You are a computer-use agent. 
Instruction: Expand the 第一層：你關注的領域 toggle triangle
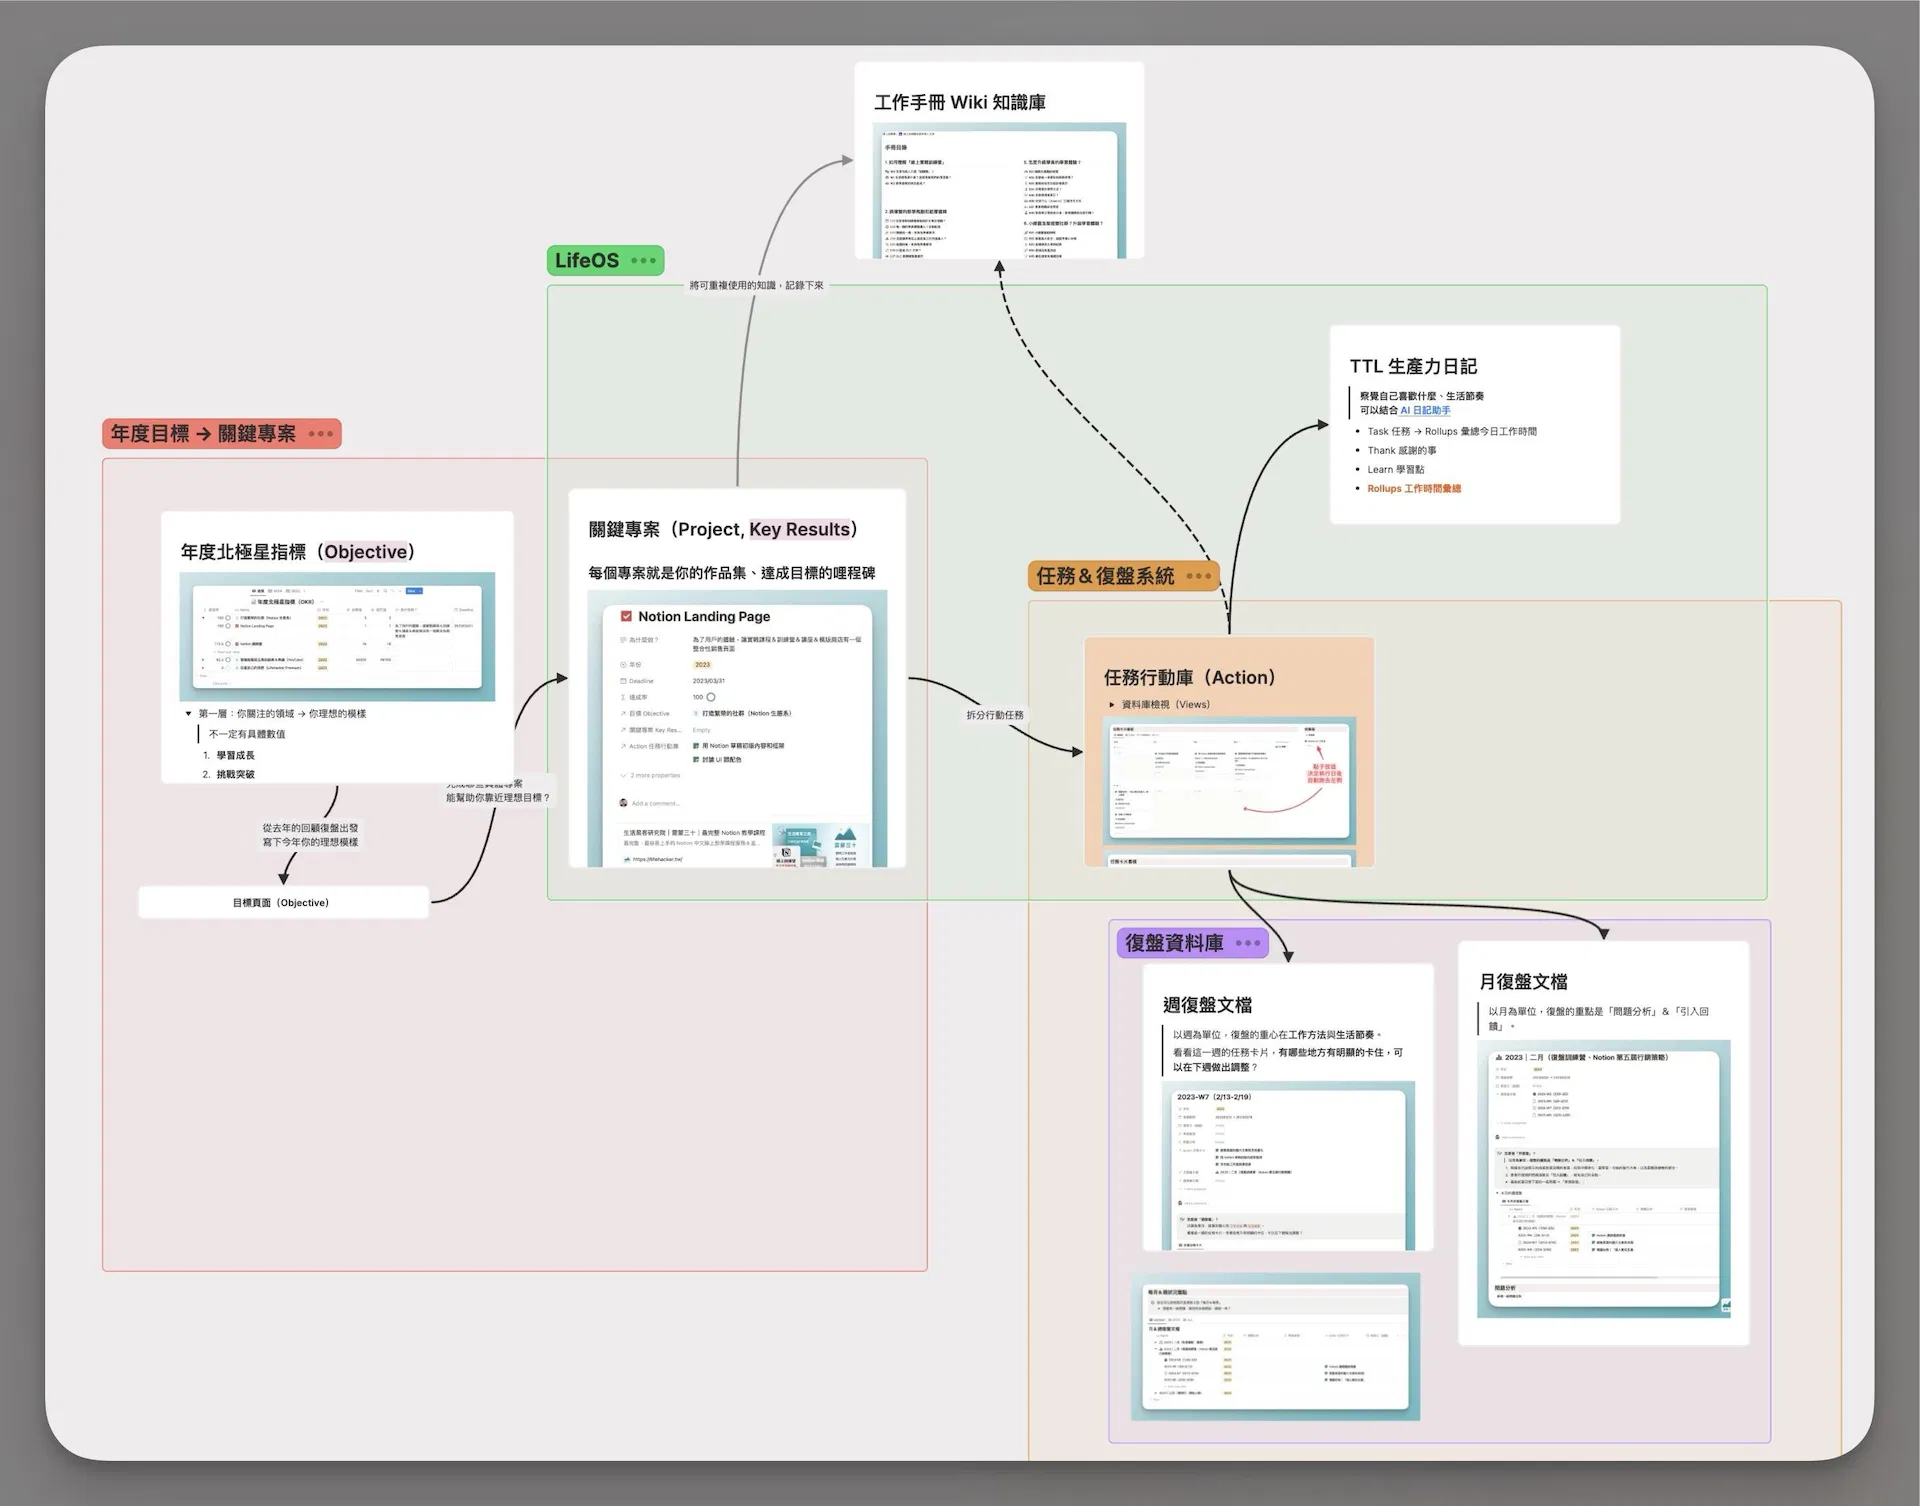click(188, 714)
